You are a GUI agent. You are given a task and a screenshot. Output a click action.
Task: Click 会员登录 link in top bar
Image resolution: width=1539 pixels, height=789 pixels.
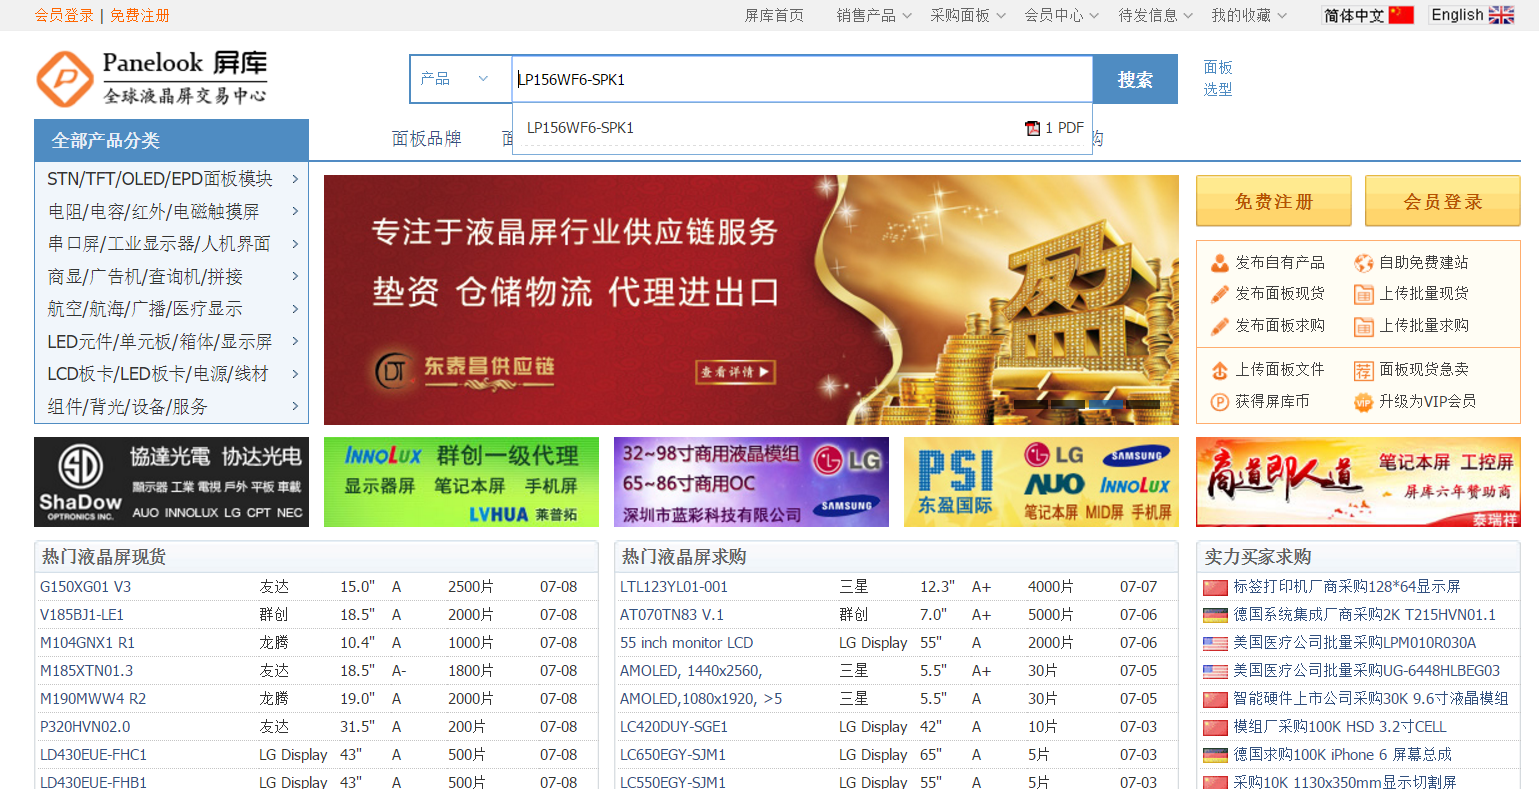click(64, 15)
